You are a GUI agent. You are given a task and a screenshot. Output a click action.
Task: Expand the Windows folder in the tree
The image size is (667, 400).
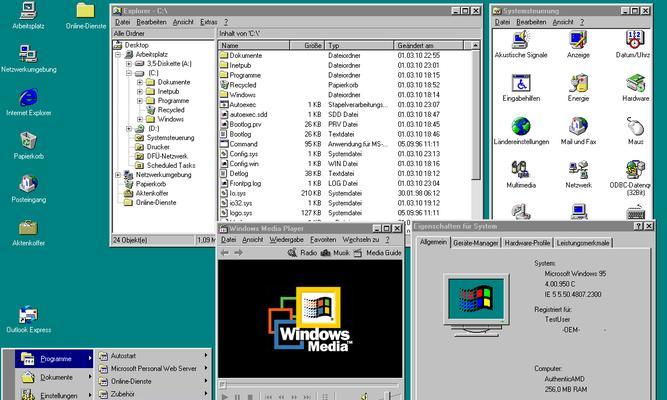140,120
